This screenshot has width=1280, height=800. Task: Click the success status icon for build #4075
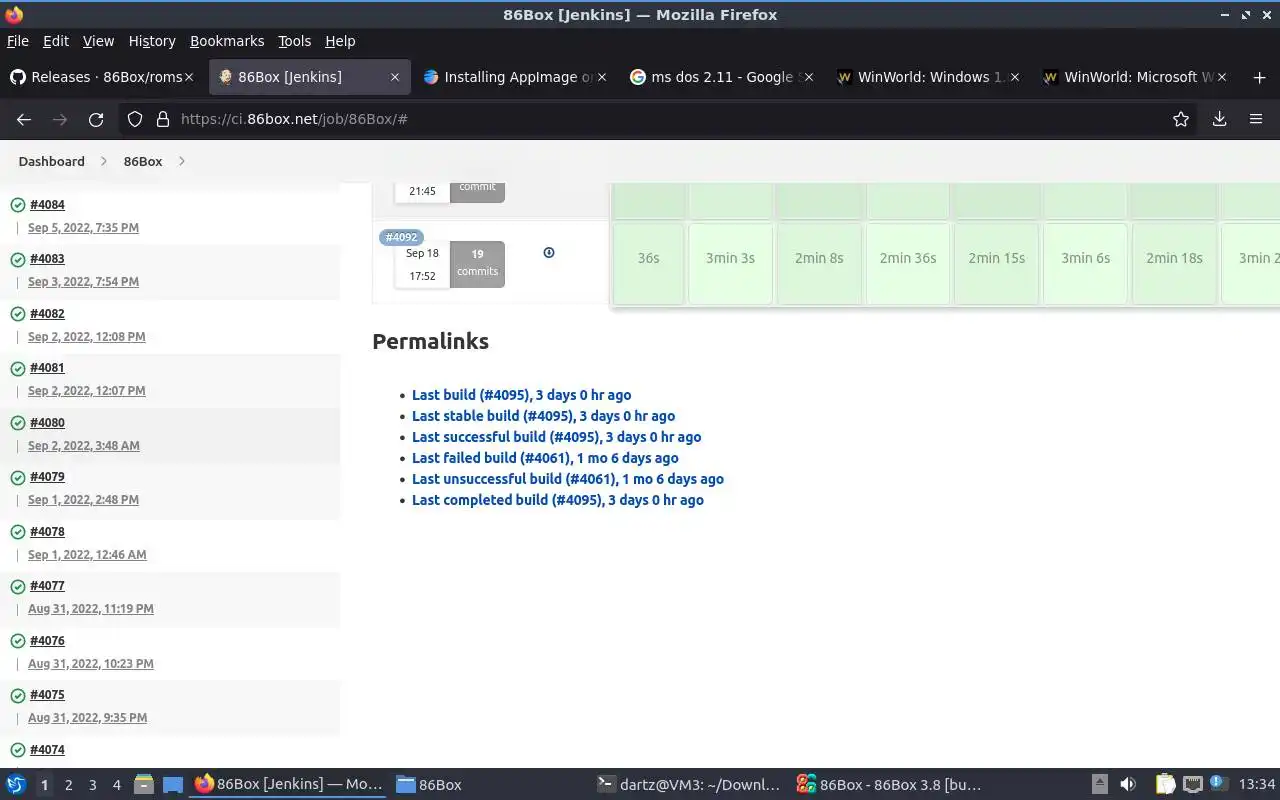pyautogui.click(x=17, y=695)
